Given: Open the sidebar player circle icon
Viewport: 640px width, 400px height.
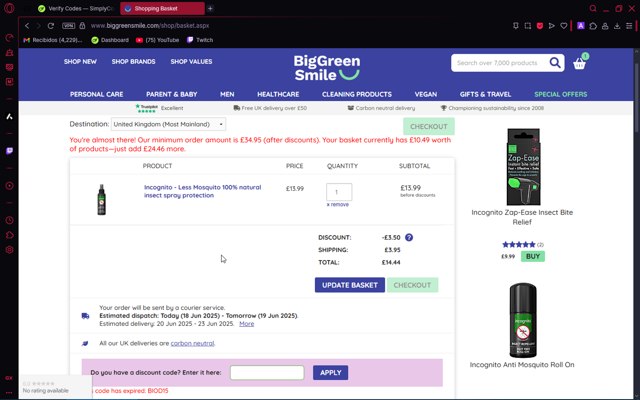Looking at the screenshot, I should tap(9, 186).
